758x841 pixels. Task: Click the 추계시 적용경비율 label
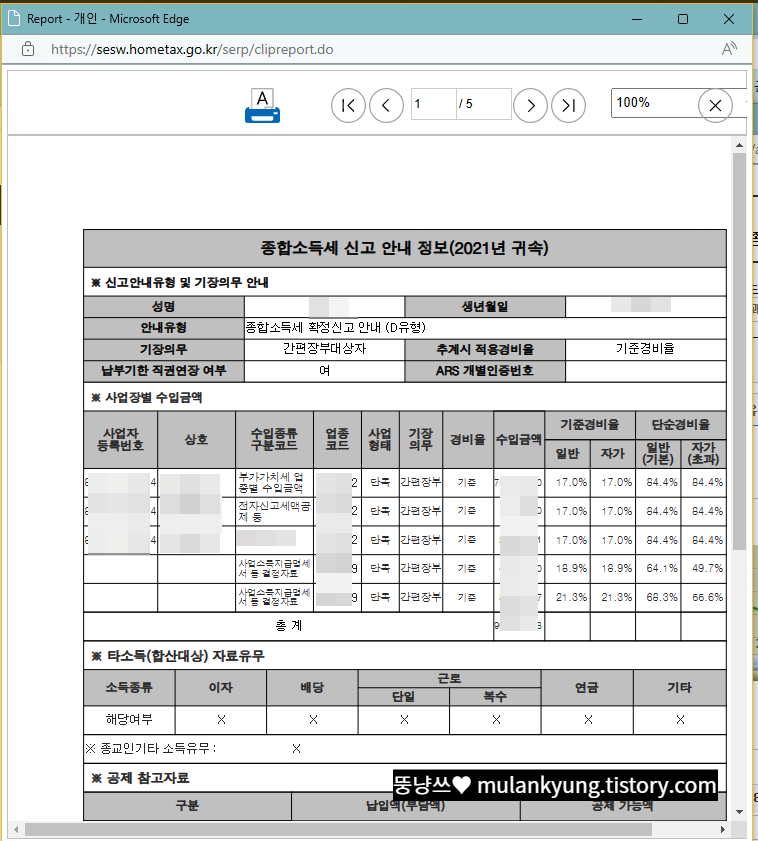point(485,349)
